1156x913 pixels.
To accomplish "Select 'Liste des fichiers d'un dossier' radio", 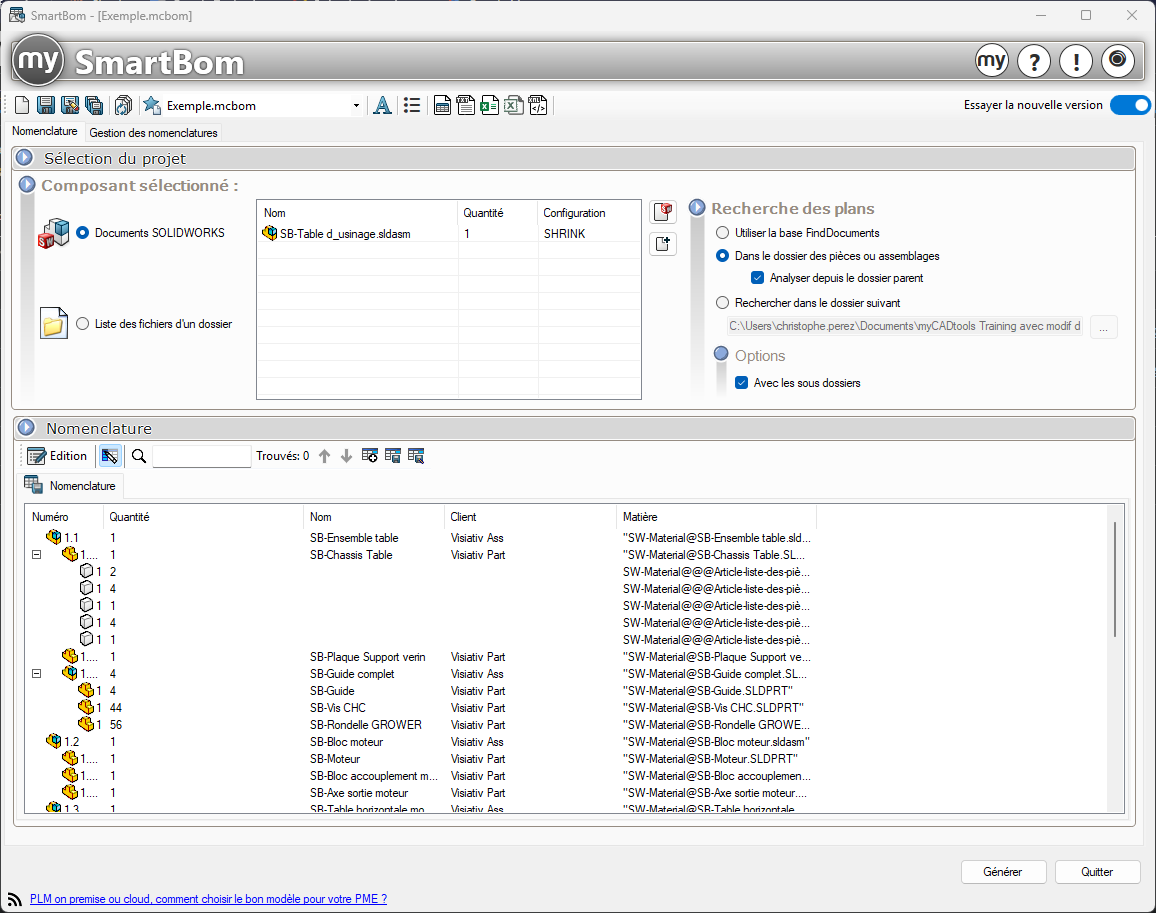I will pyautogui.click(x=83, y=323).
